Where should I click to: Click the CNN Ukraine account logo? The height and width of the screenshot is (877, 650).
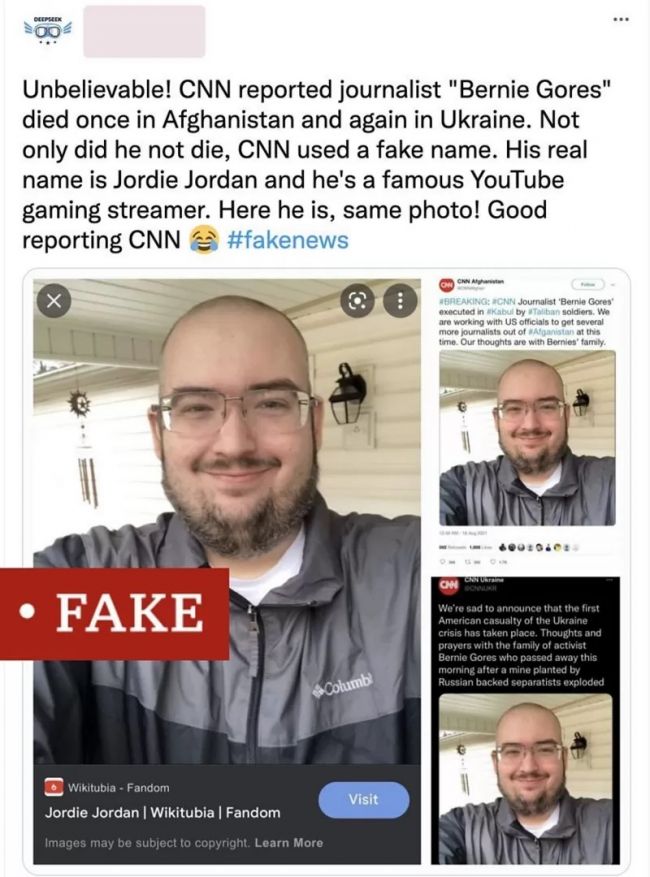click(447, 585)
